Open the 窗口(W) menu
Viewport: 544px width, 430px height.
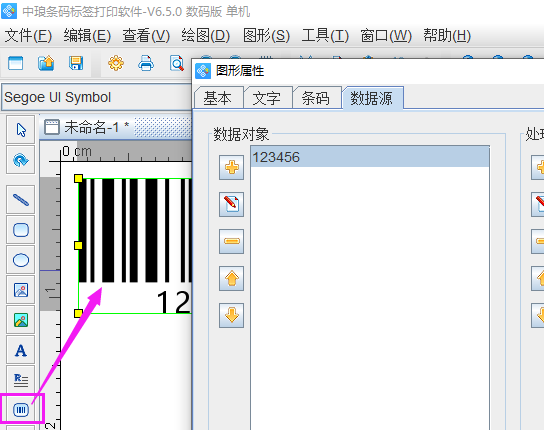386,35
